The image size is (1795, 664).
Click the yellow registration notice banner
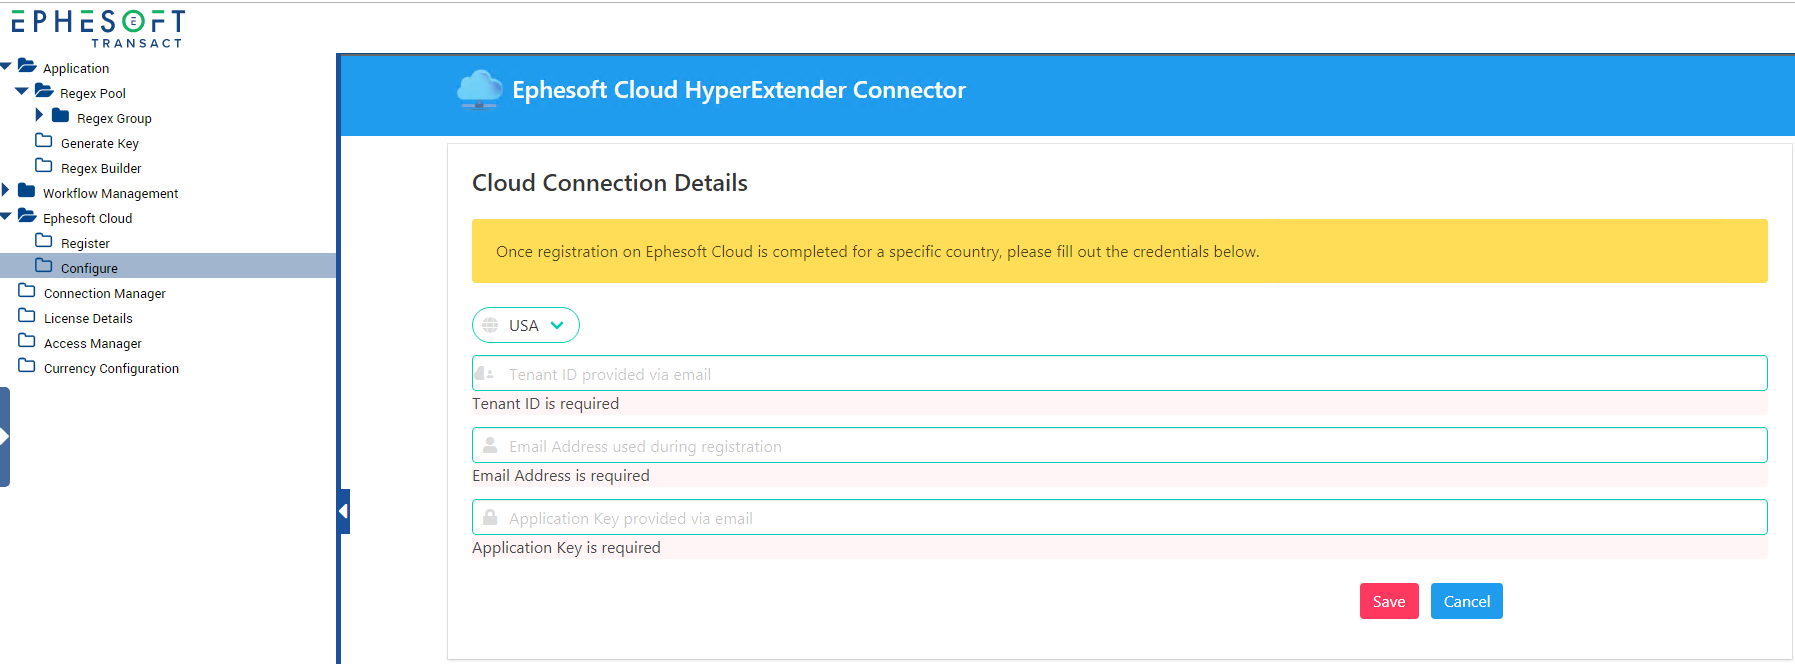pos(1120,251)
